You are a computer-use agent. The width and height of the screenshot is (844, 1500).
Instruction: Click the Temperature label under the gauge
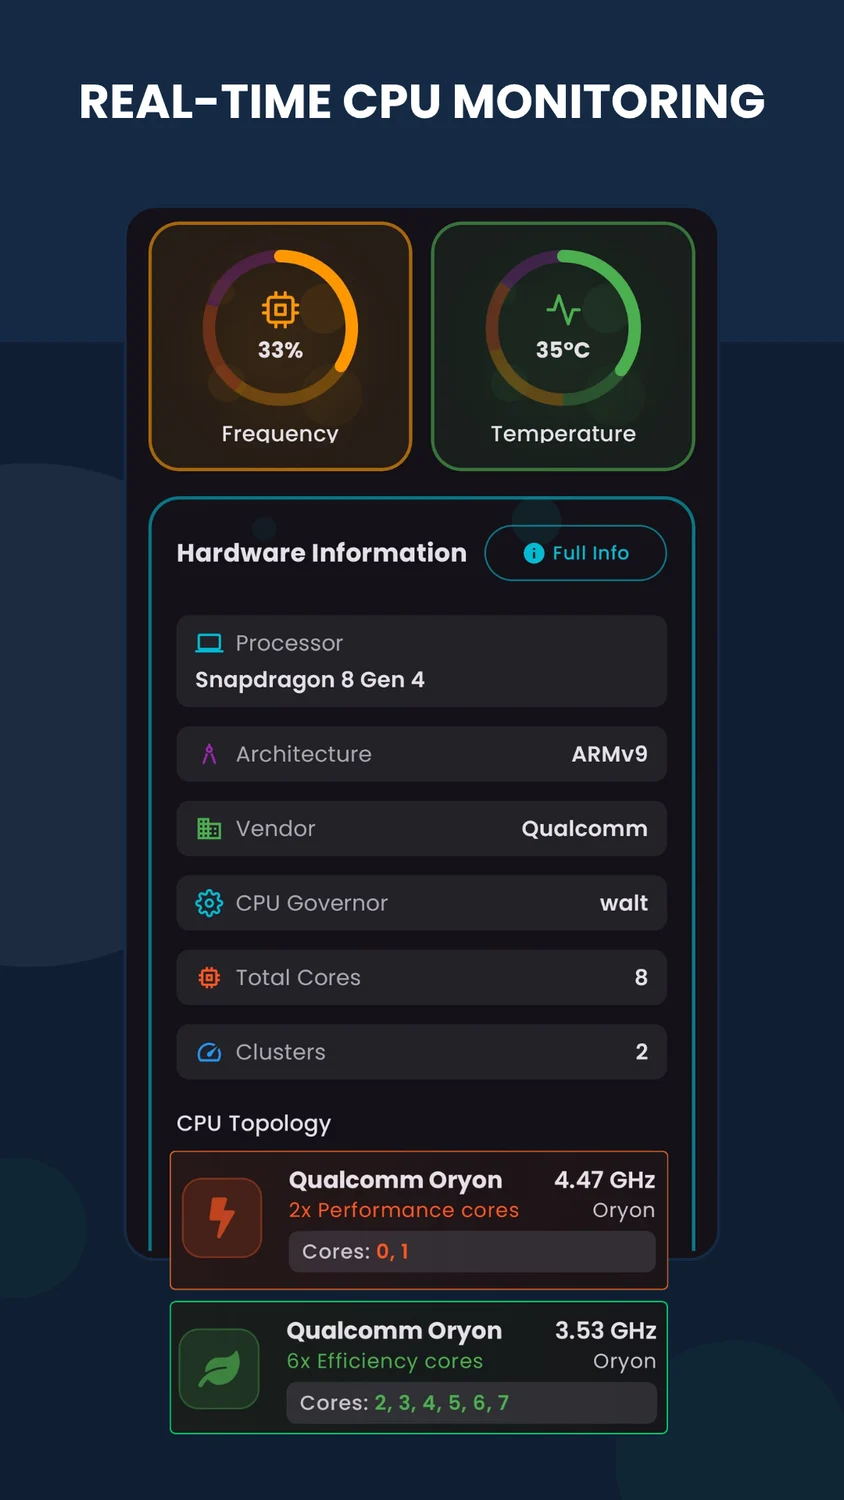click(563, 434)
